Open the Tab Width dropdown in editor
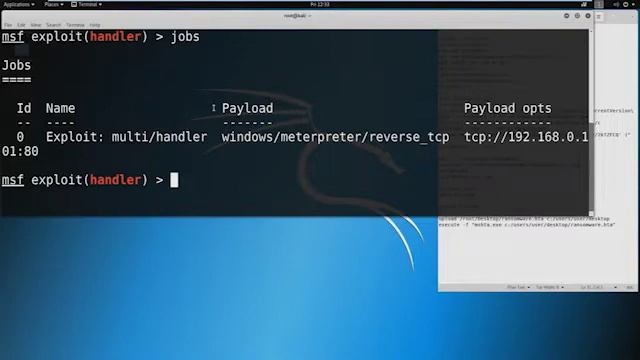 click(549, 287)
